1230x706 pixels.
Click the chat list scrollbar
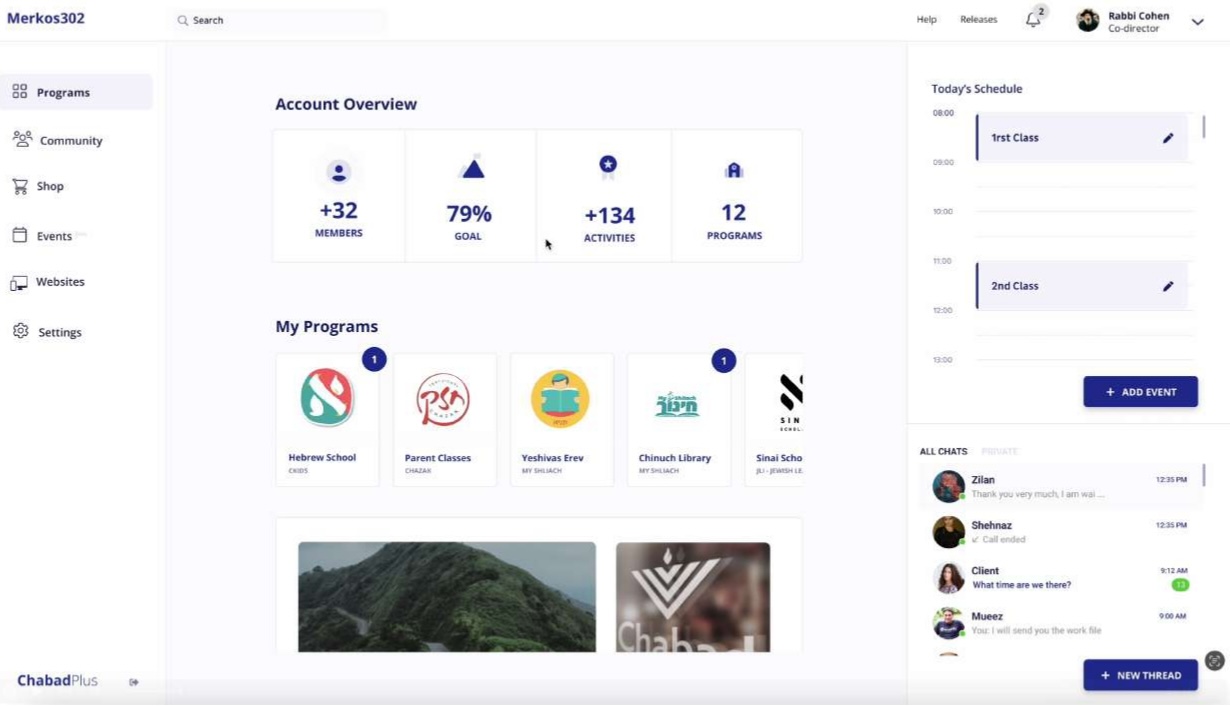tap(1203, 476)
